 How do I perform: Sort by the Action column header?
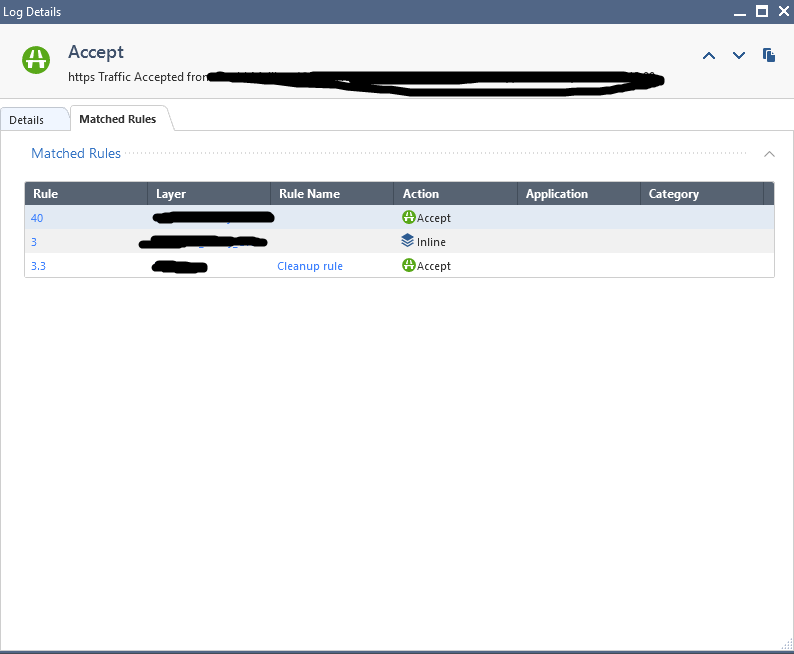coord(421,194)
